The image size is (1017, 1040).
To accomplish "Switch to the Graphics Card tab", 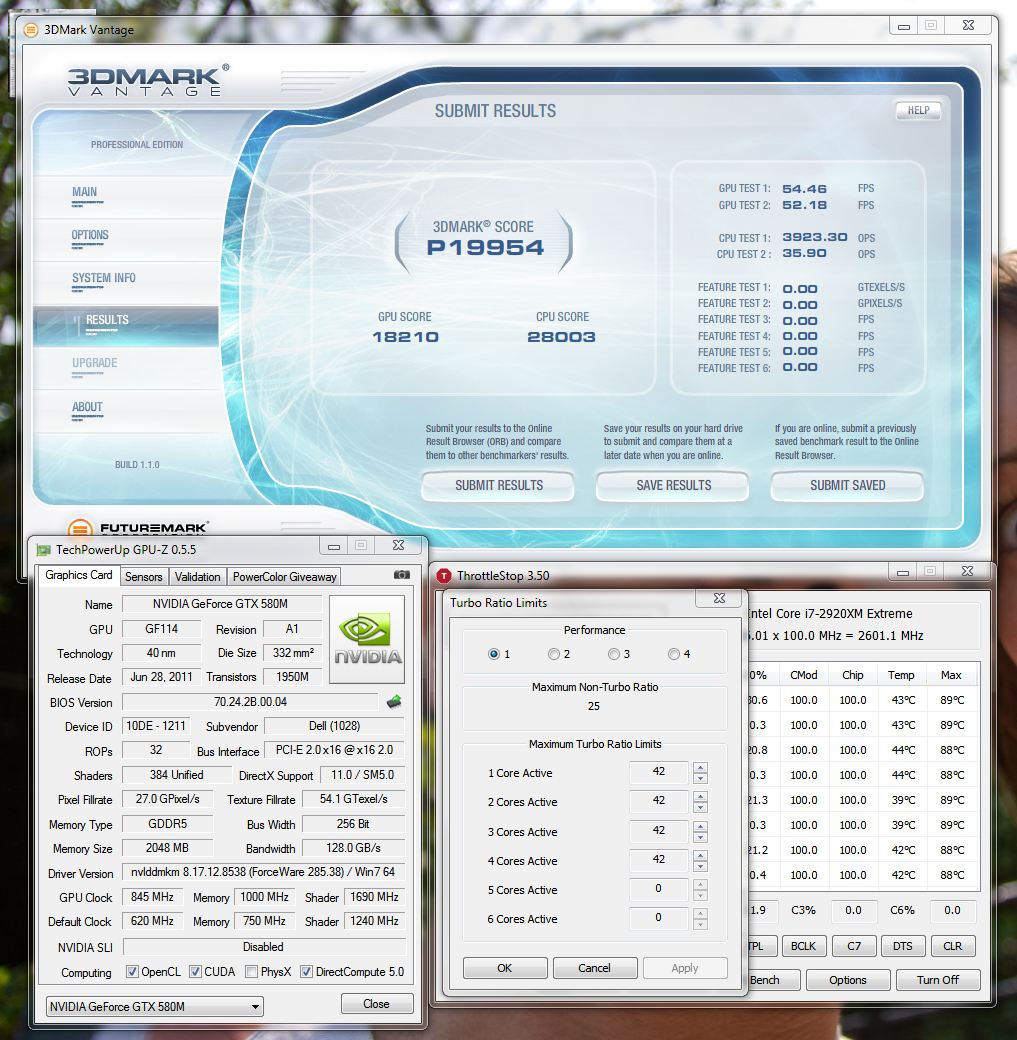I will click(x=78, y=575).
